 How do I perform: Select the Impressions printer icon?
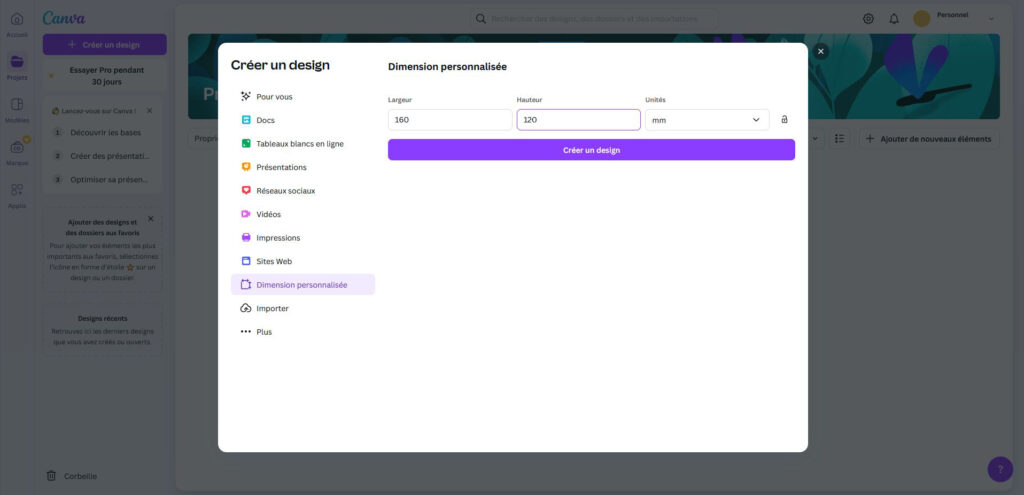click(246, 238)
